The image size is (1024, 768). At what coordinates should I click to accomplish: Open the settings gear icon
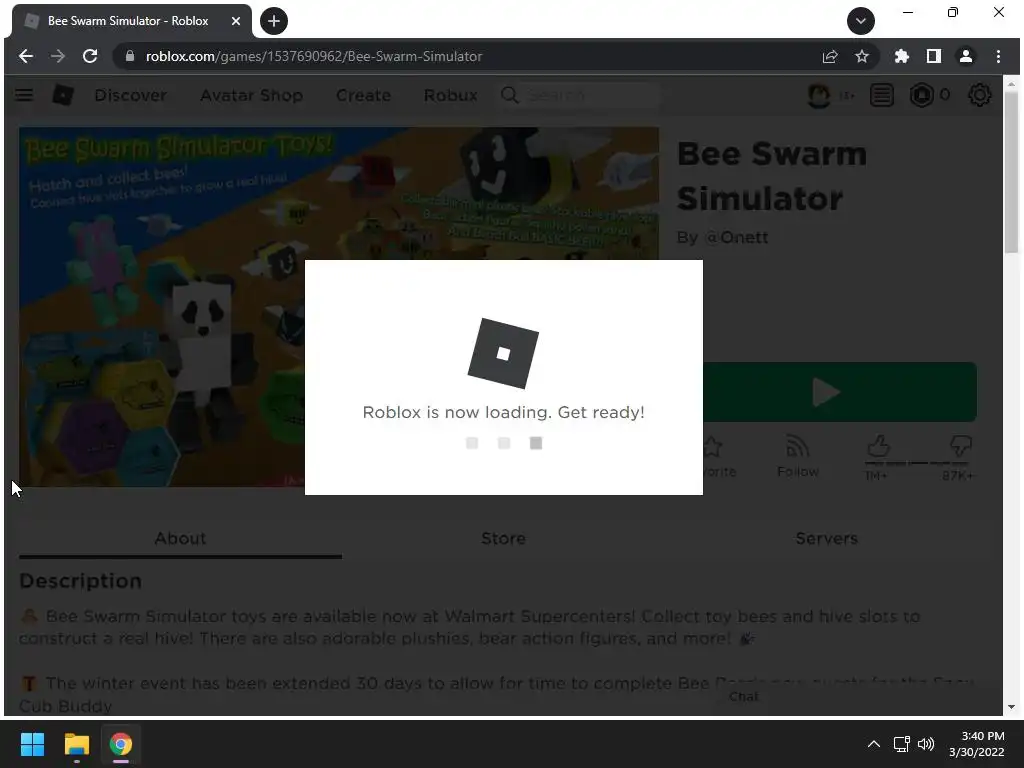(x=980, y=95)
